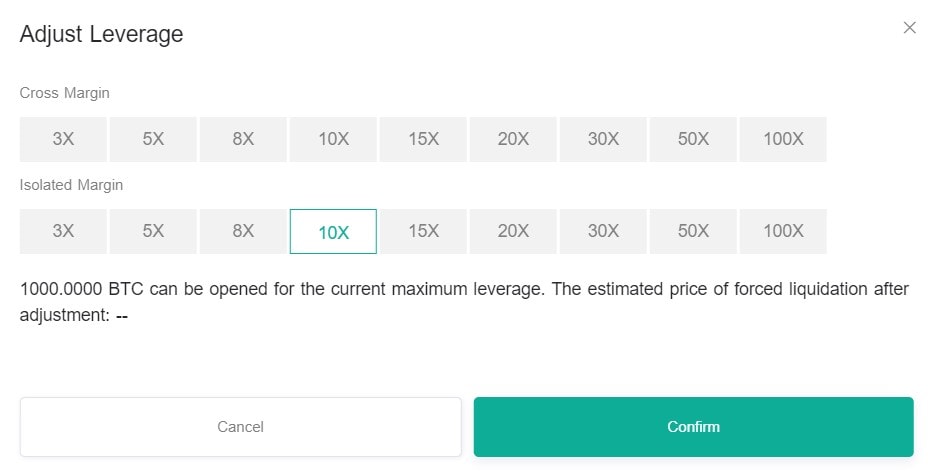Click the highlighted 10X Isolated Margin option

tap(333, 231)
